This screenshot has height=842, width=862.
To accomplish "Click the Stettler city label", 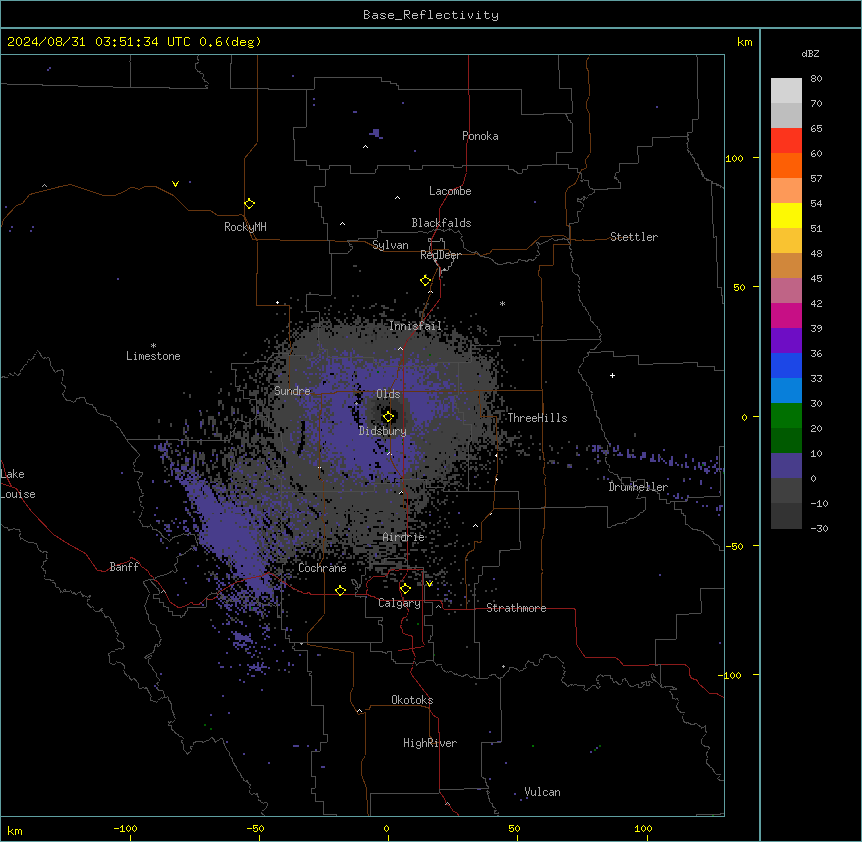I will tap(634, 237).
